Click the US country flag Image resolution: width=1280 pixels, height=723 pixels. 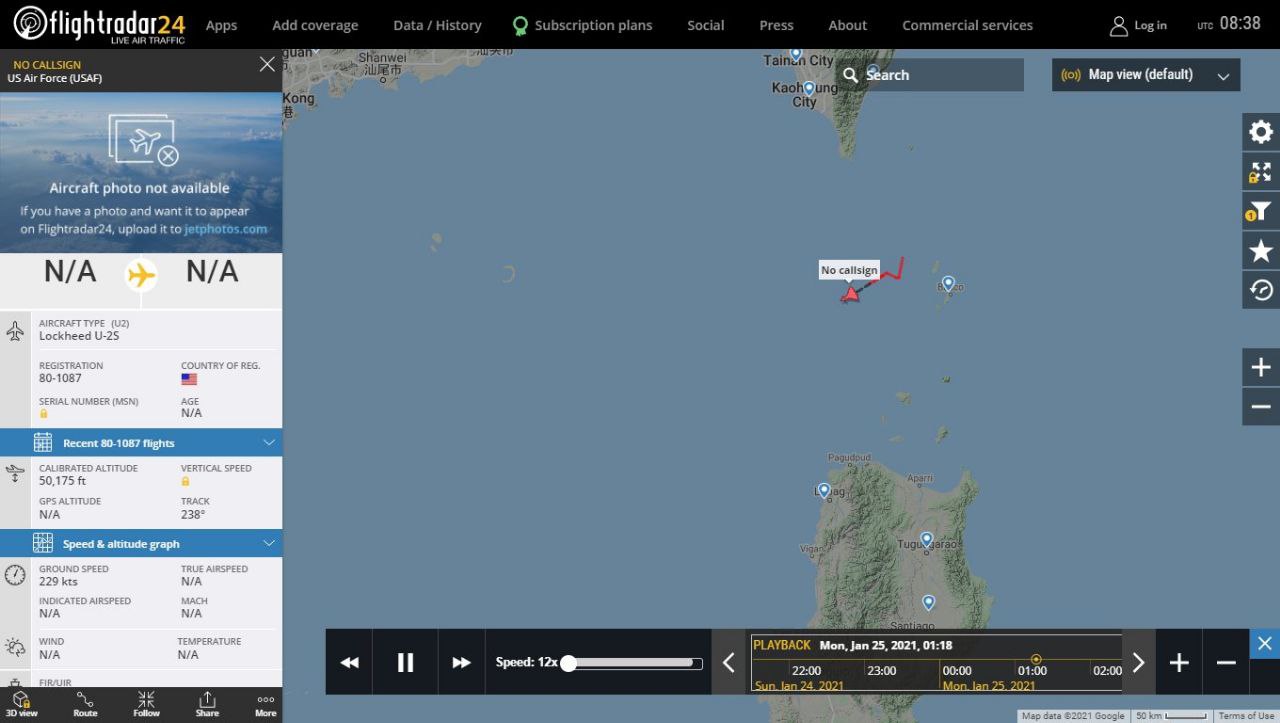pos(189,379)
